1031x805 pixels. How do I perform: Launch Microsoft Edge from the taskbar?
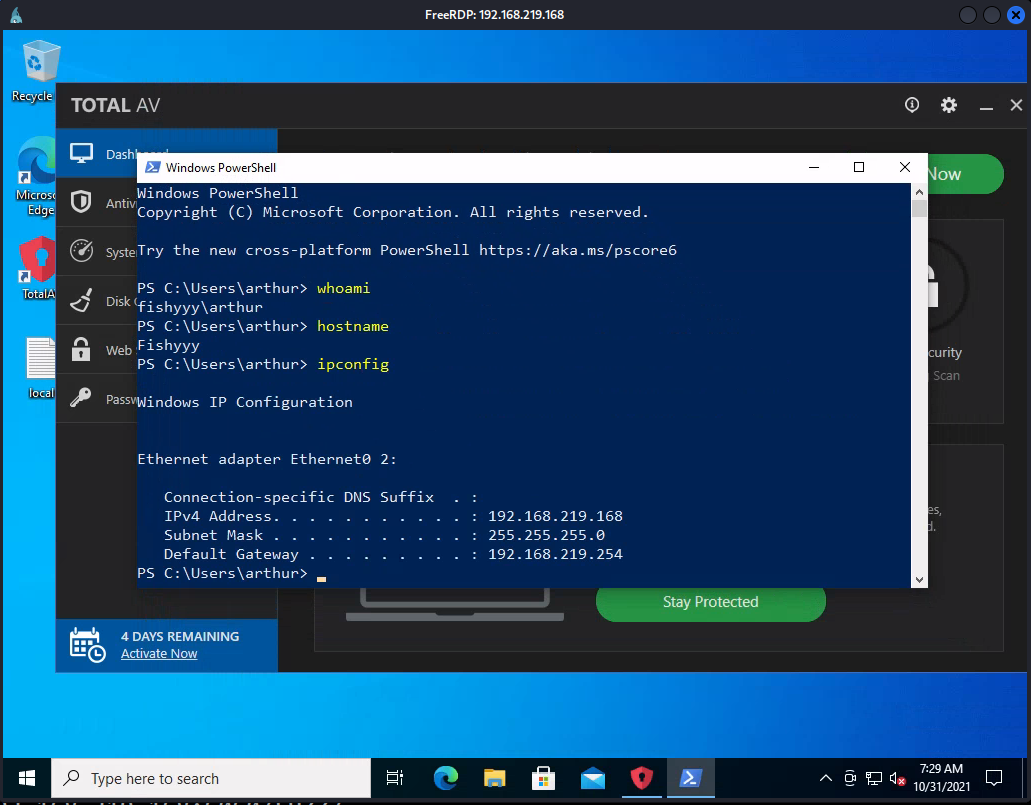pos(445,779)
